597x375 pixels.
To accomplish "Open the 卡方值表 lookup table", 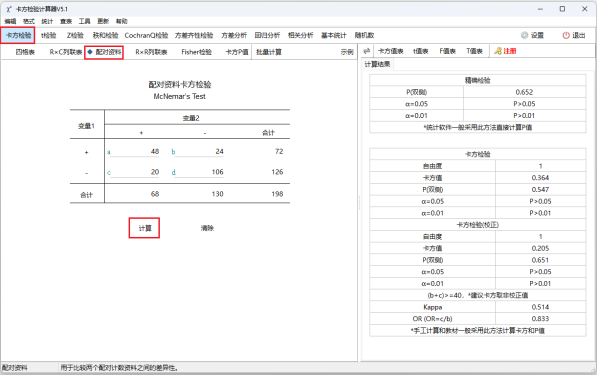I will (391, 51).
